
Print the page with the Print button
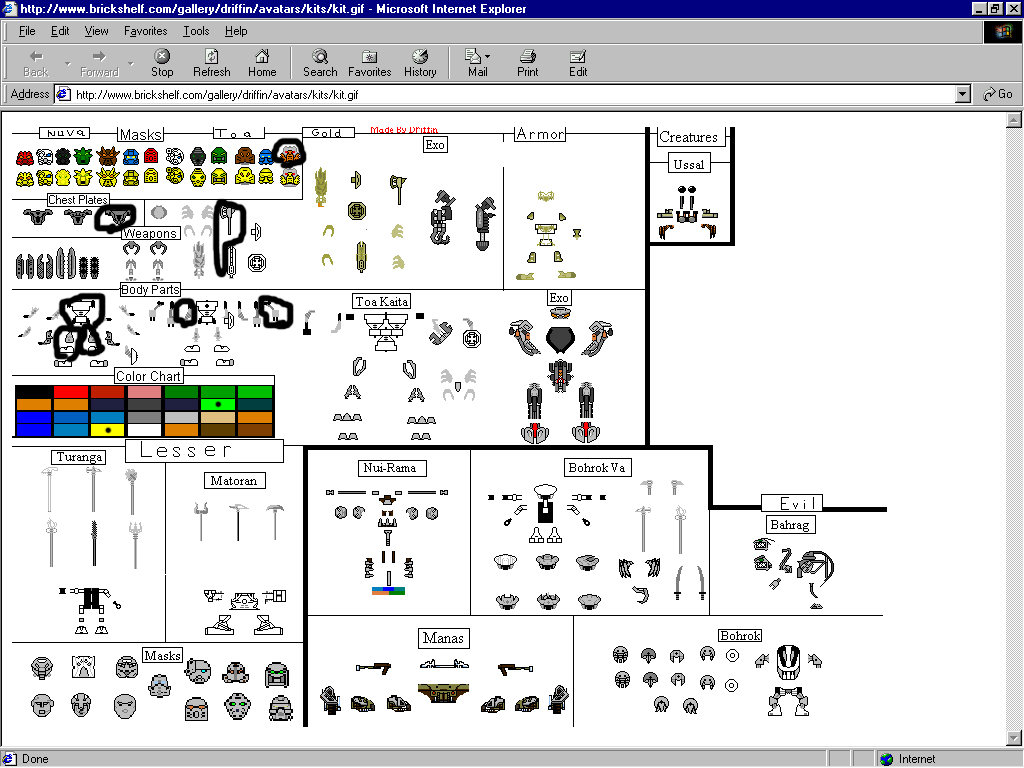click(528, 63)
